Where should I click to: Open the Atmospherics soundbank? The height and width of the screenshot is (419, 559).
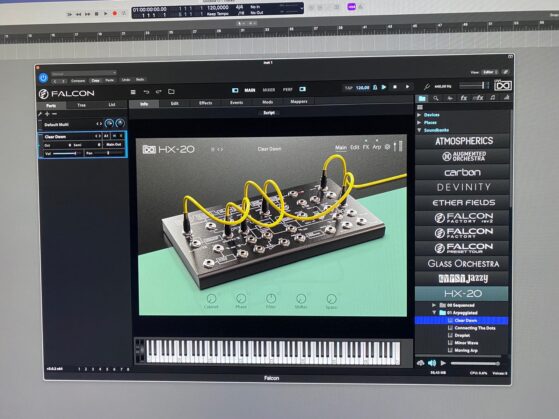(x=463, y=141)
